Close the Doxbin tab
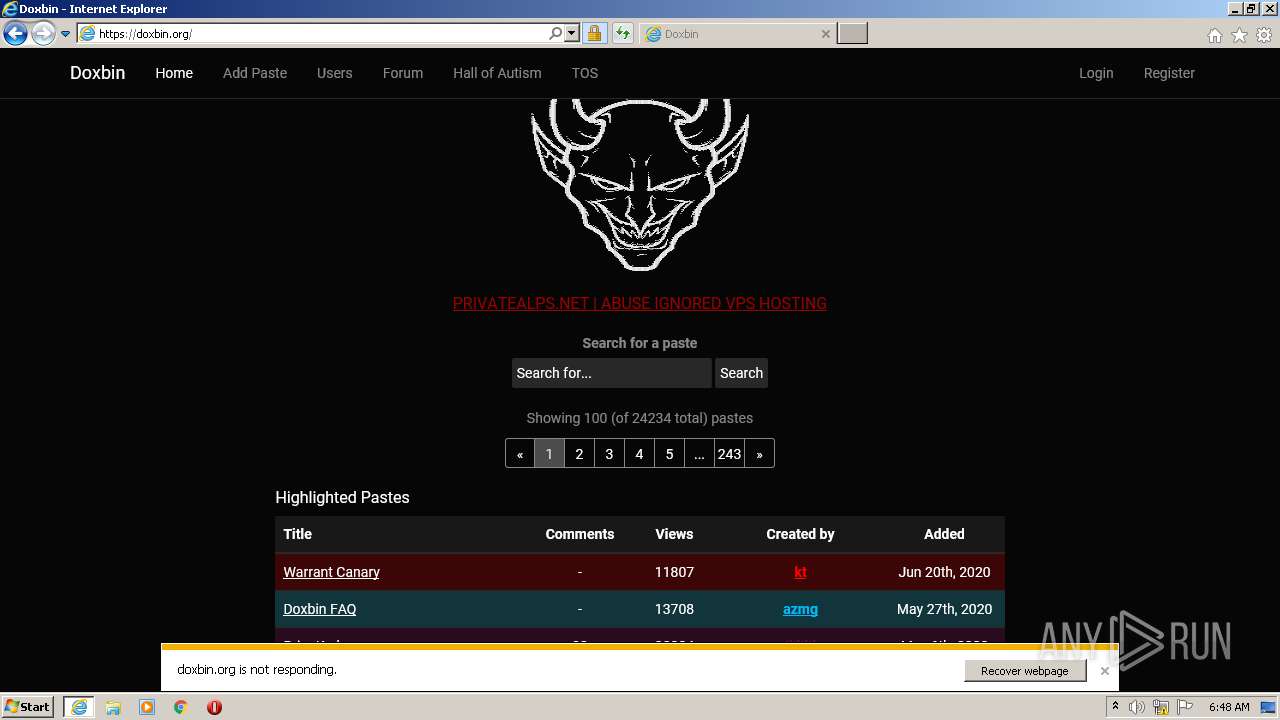Viewport: 1280px width, 720px height. [x=825, y=34]
